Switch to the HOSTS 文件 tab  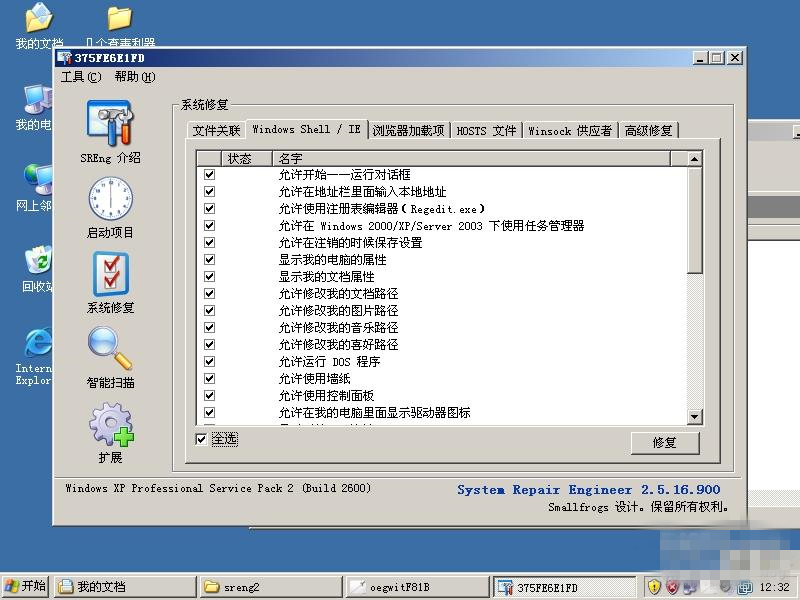point(486,131)
